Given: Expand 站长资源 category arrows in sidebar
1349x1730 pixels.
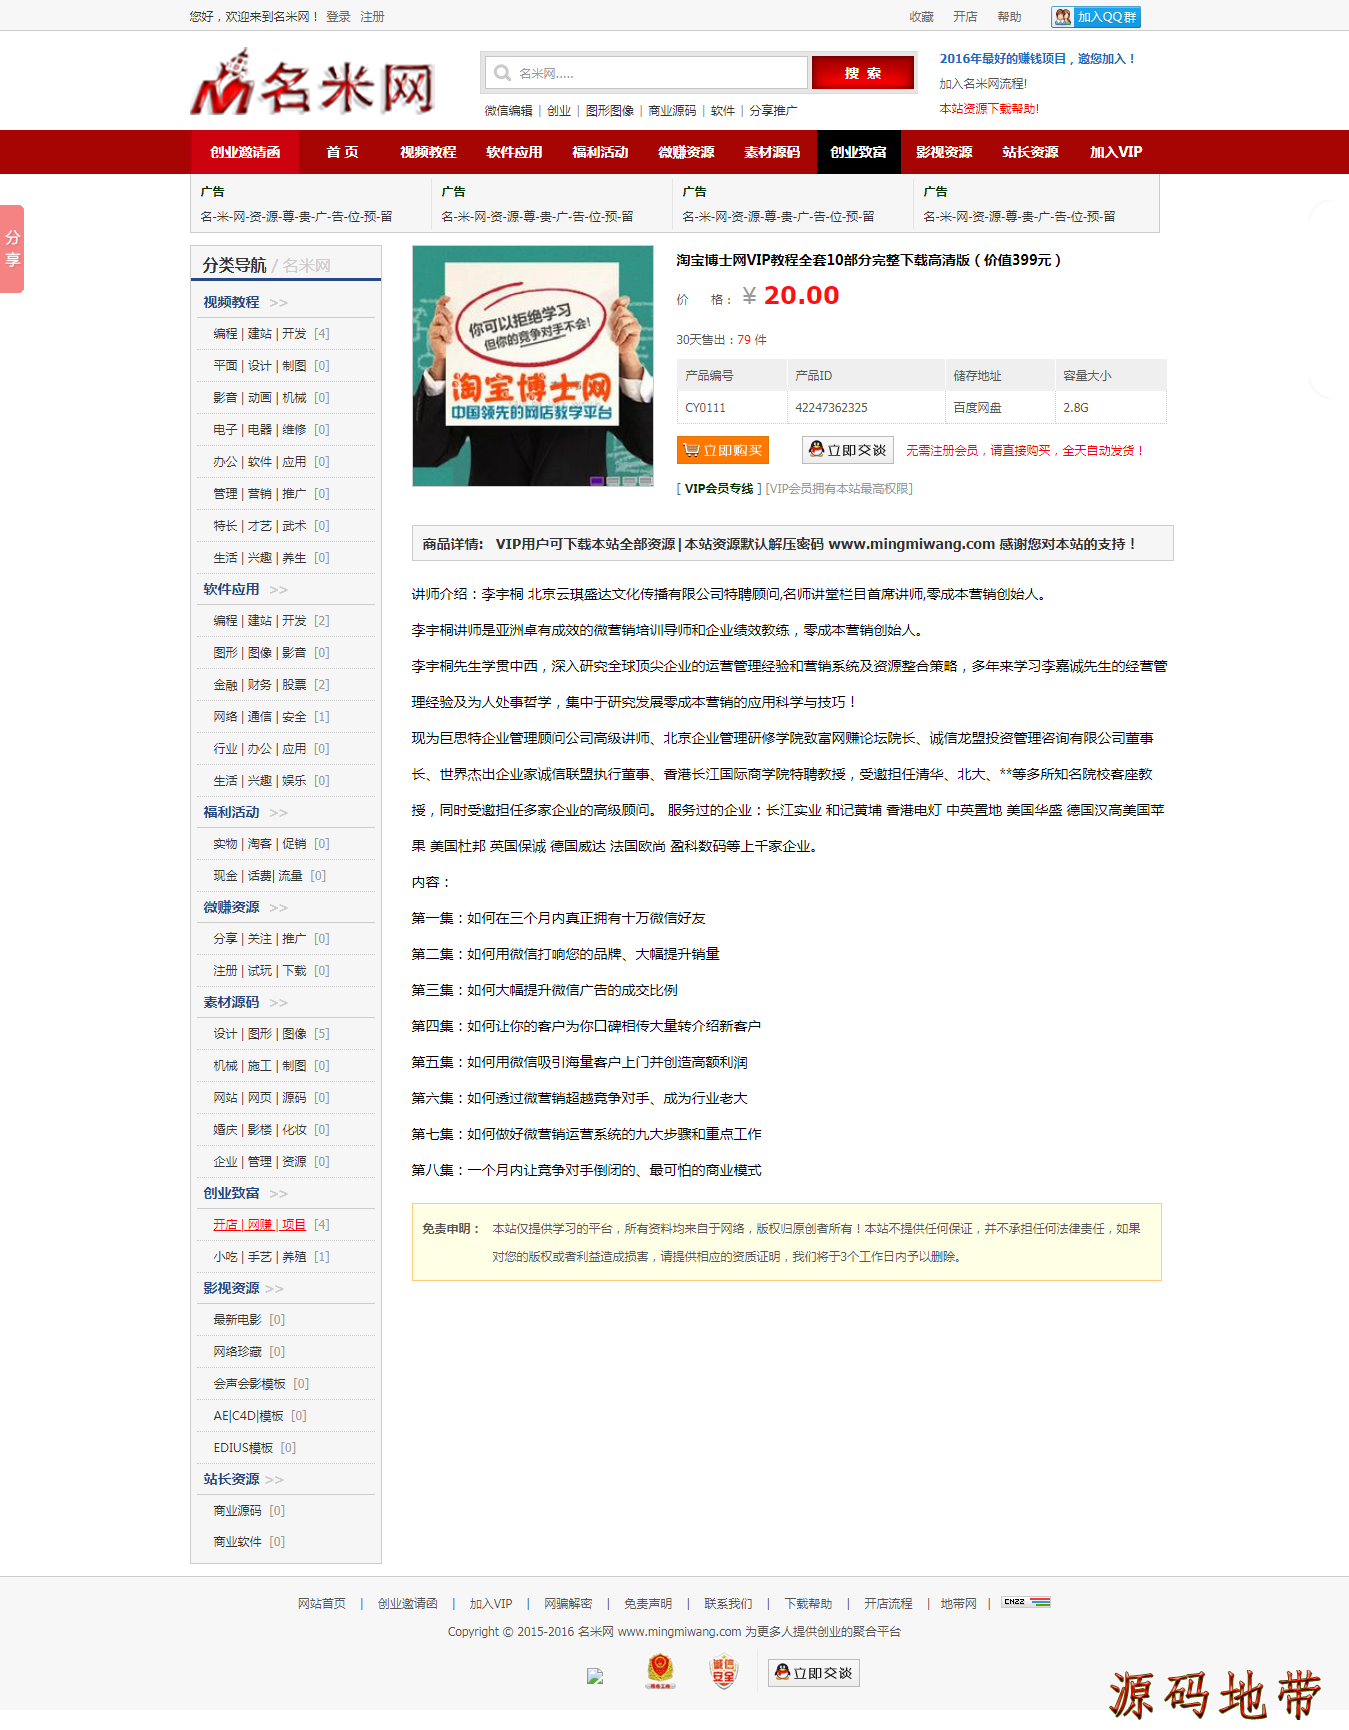Looking at the screenshot, I should 275,1480.
